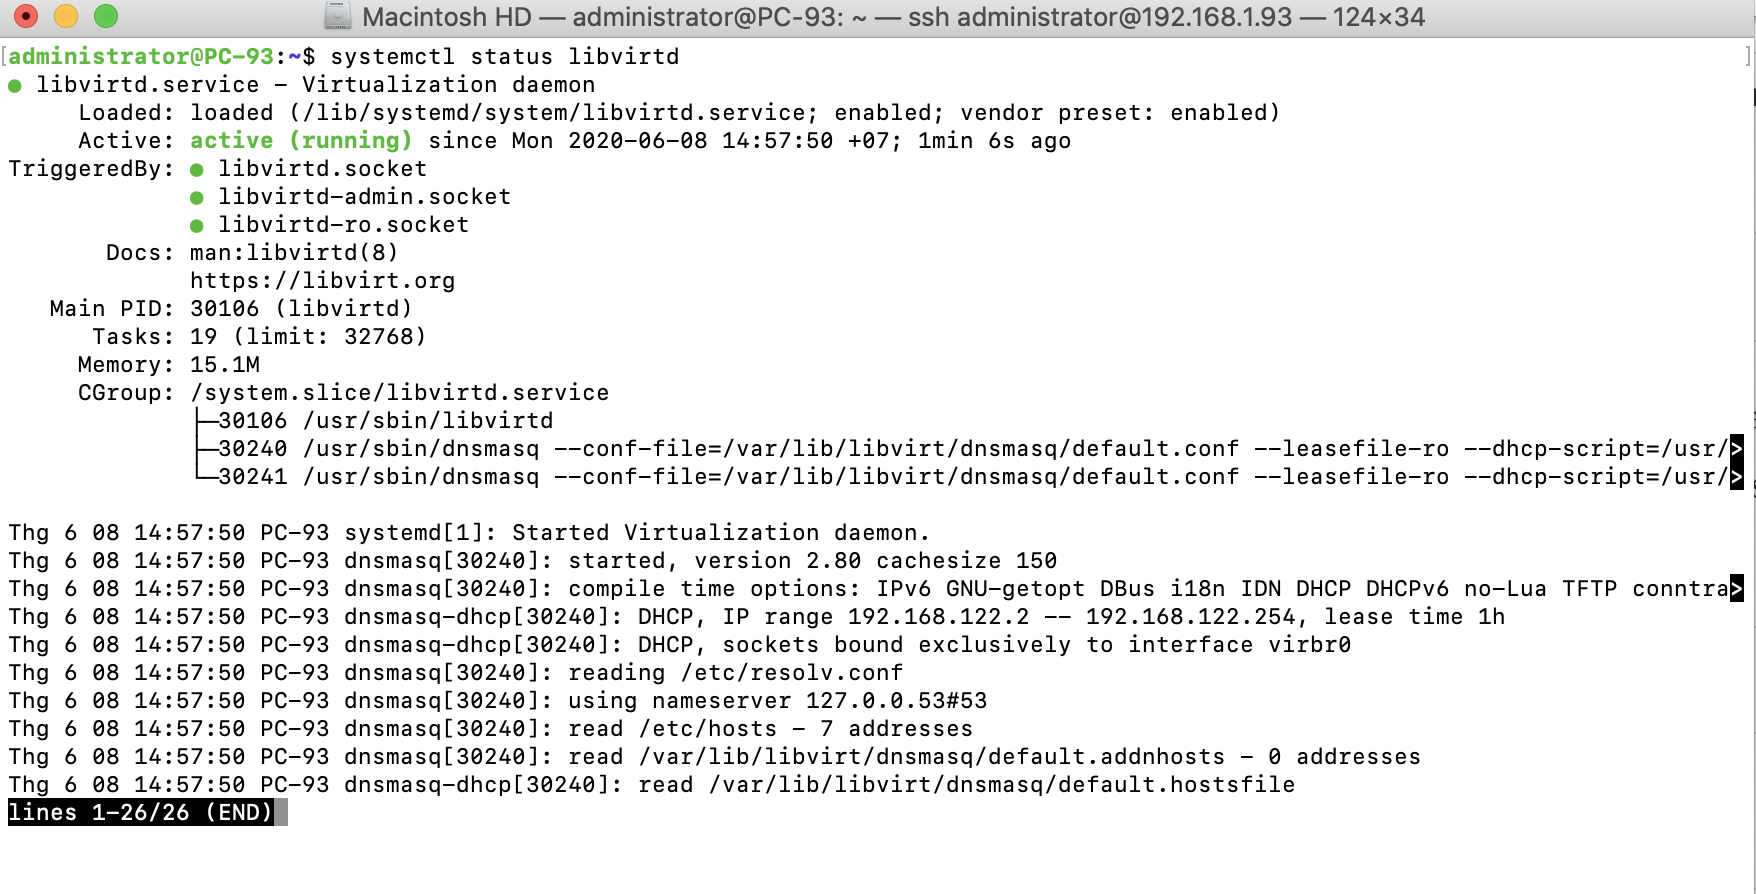This screenshot has width=1756, height=894.
Task: Click the green dot next to libvirtd-ro.socket
Action: pos(197,226)
